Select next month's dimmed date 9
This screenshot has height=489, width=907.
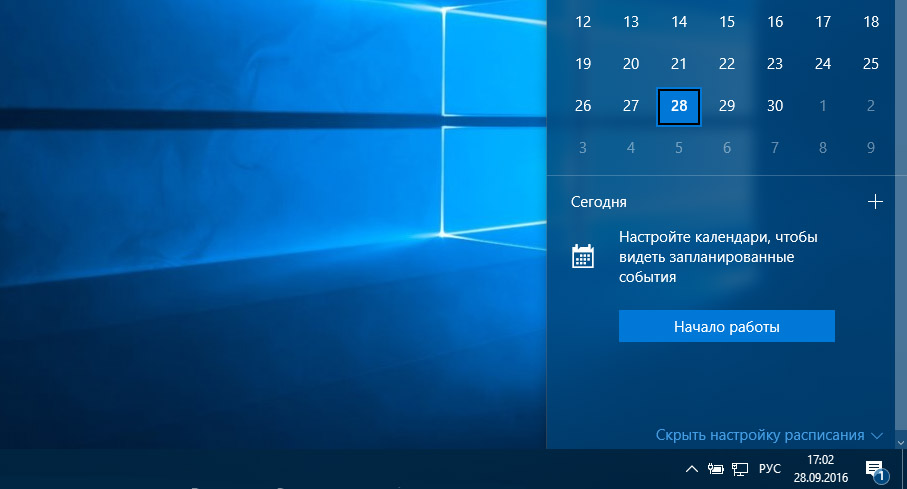[871, 148]
